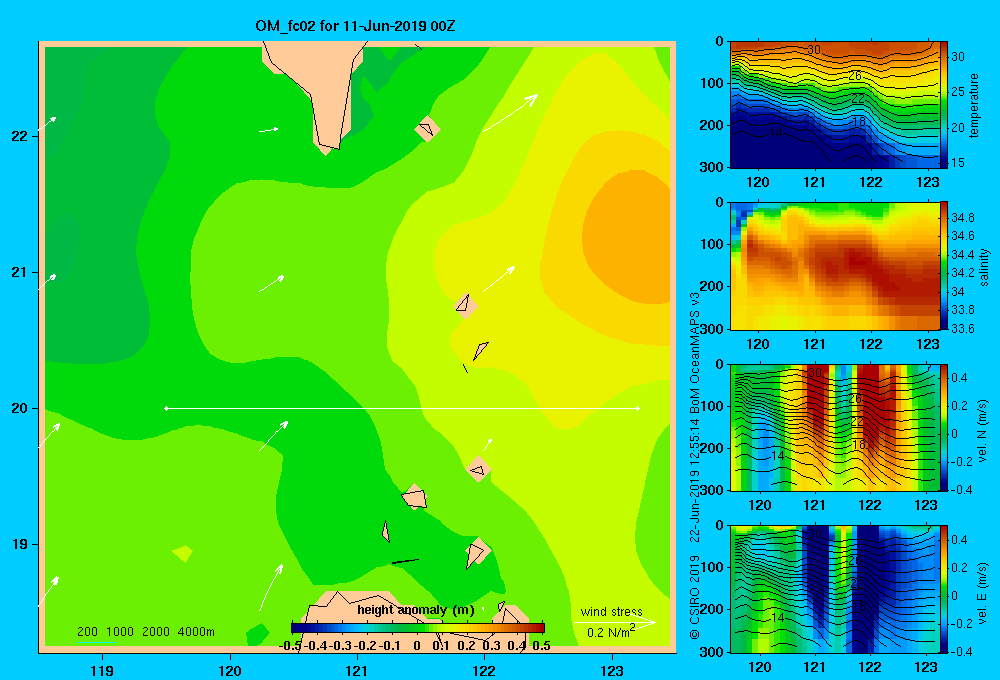The height and width of the screenshot is (680, 1000).
Task: Select the eastern endpoint of the transect line
Action: tap(638, 408)
